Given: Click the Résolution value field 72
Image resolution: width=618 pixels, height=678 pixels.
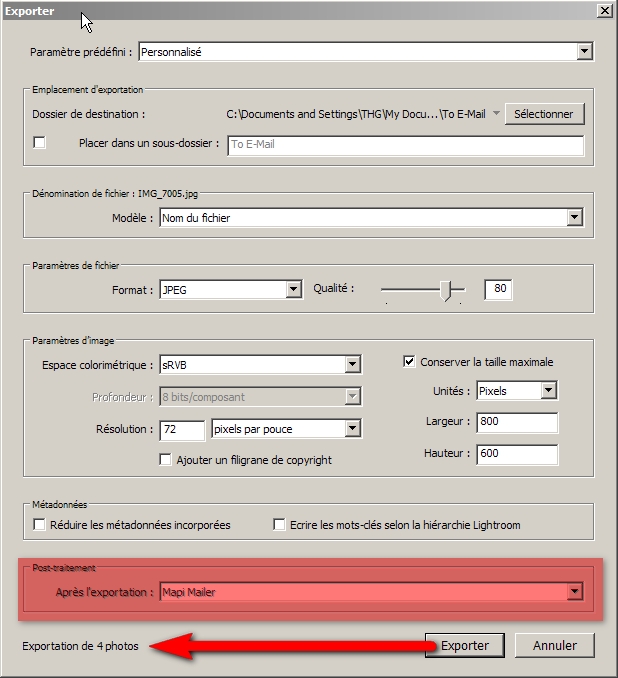Looking at the screenshot, I should [182, 430].
